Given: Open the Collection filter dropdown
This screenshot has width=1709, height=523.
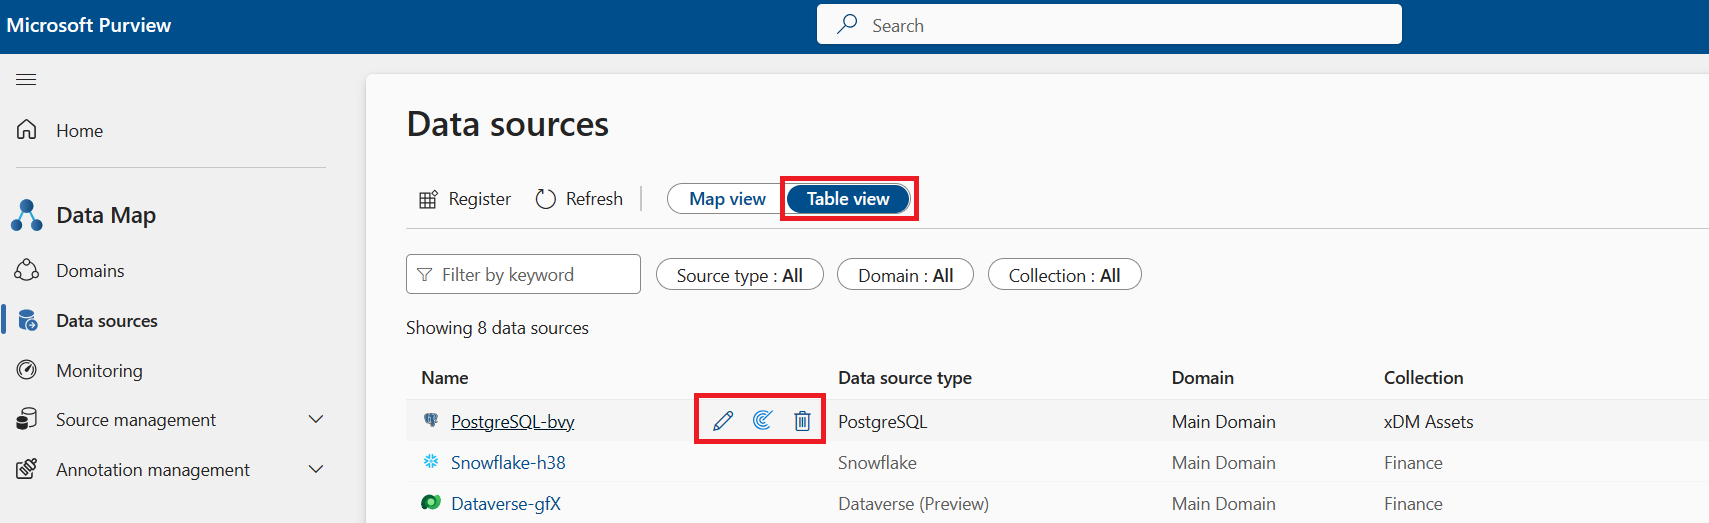Looking at the screenshot, I should point(1064,275).
